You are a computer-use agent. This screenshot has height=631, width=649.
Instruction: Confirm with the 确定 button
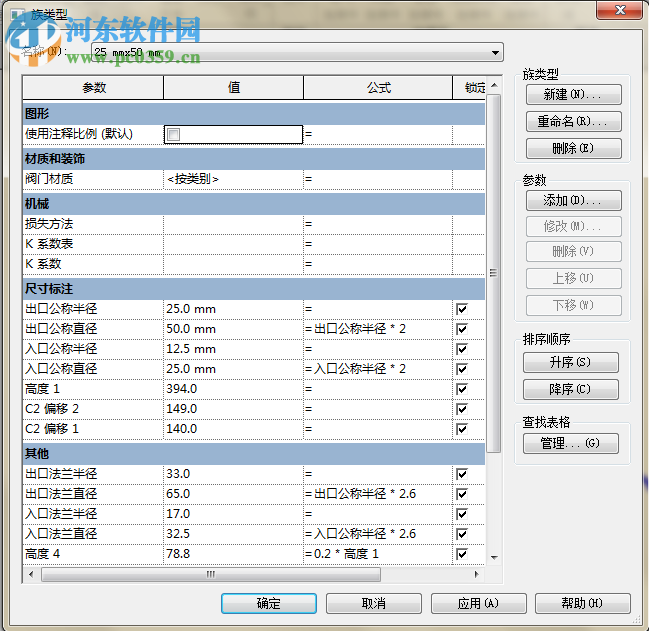pyautogui.click(x=269, y=603)
